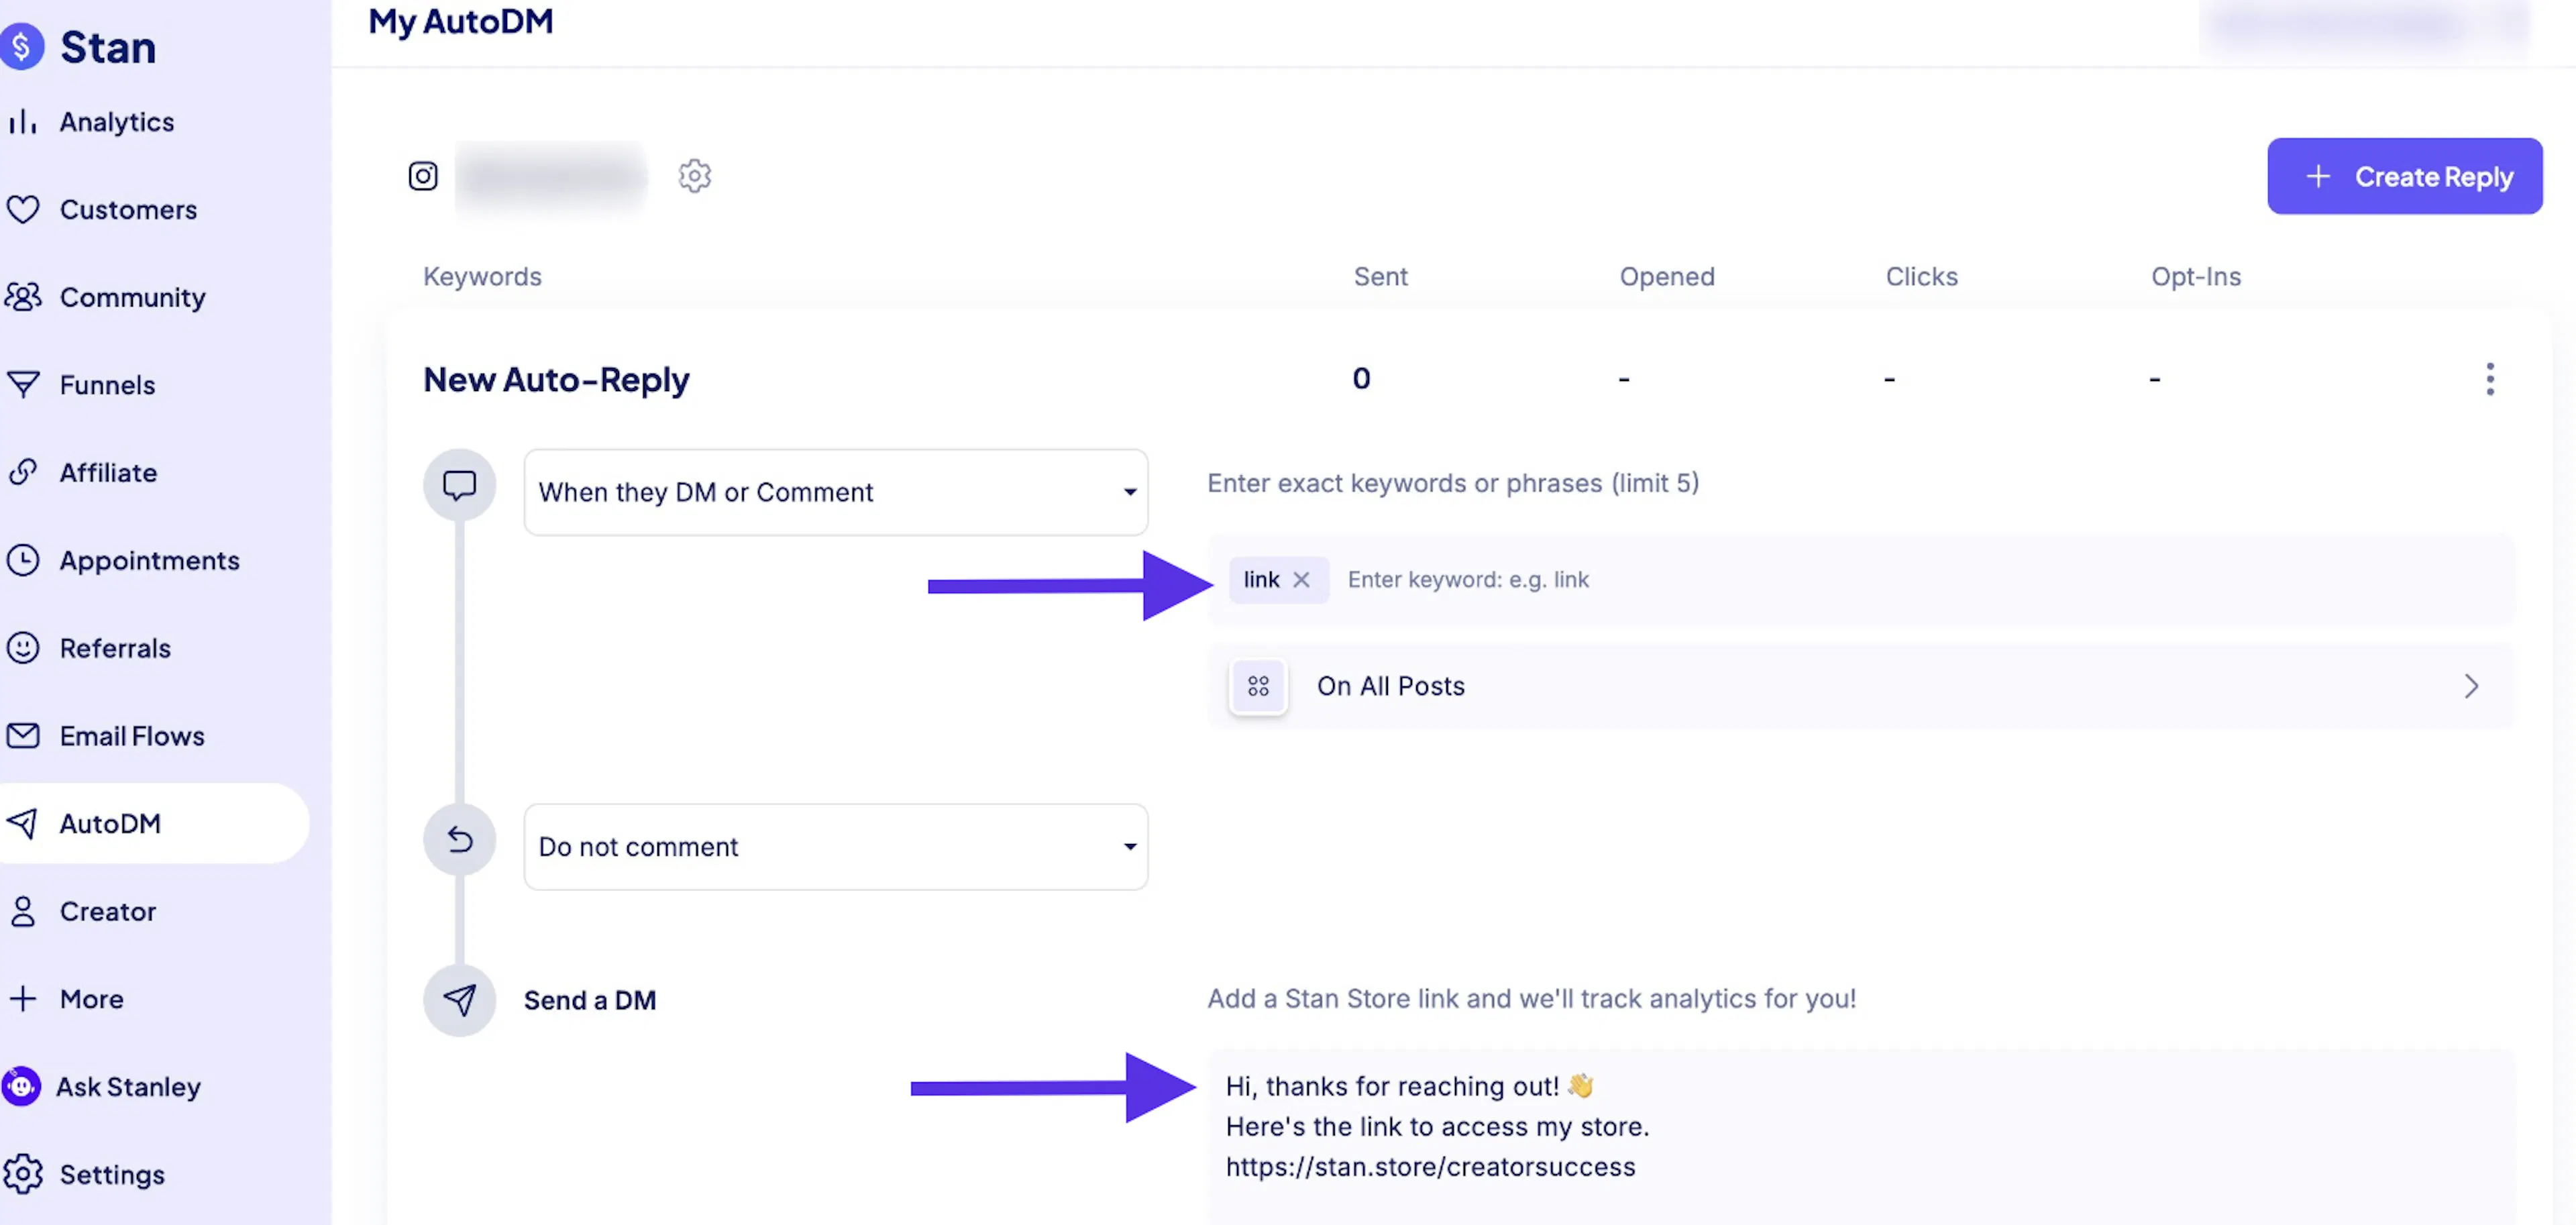
Task: Click the Opened column header
Action: tap(1666, 276)
